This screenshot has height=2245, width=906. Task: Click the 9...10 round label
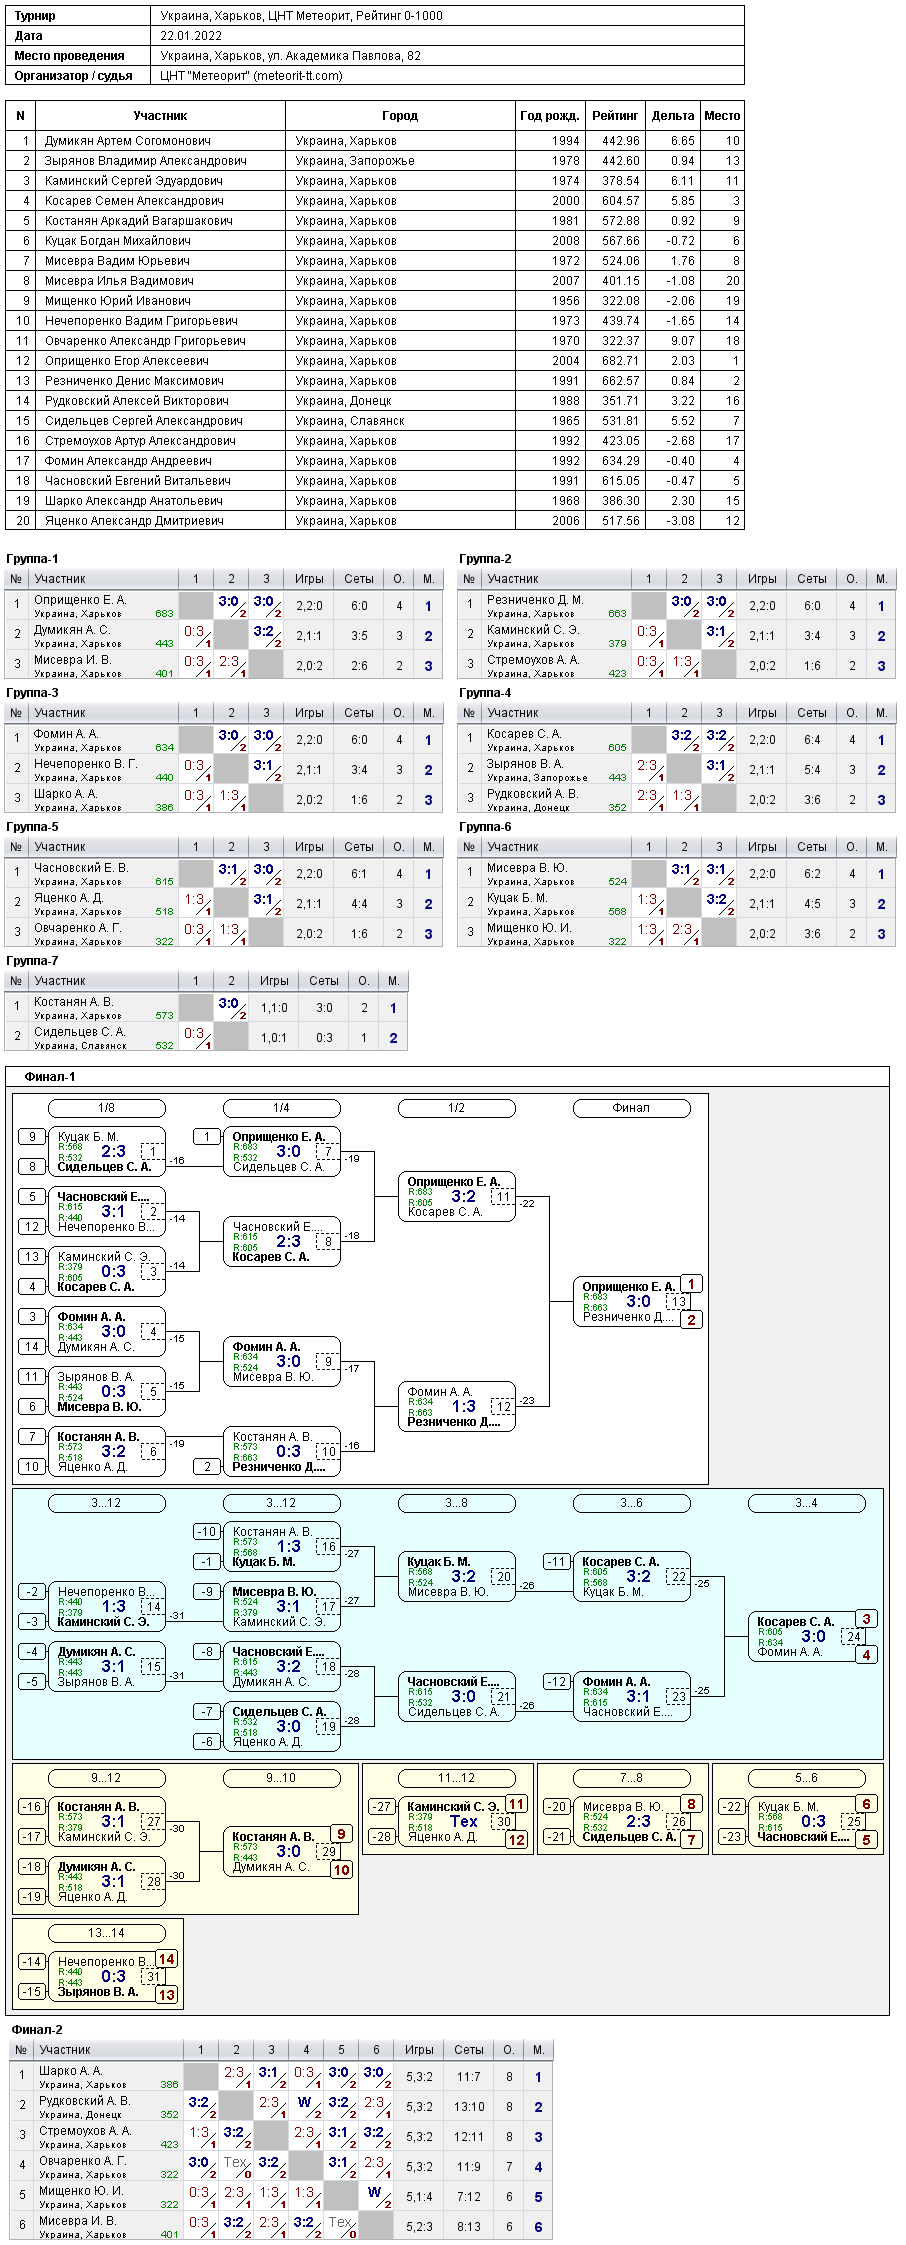[x=282, y=1778]
